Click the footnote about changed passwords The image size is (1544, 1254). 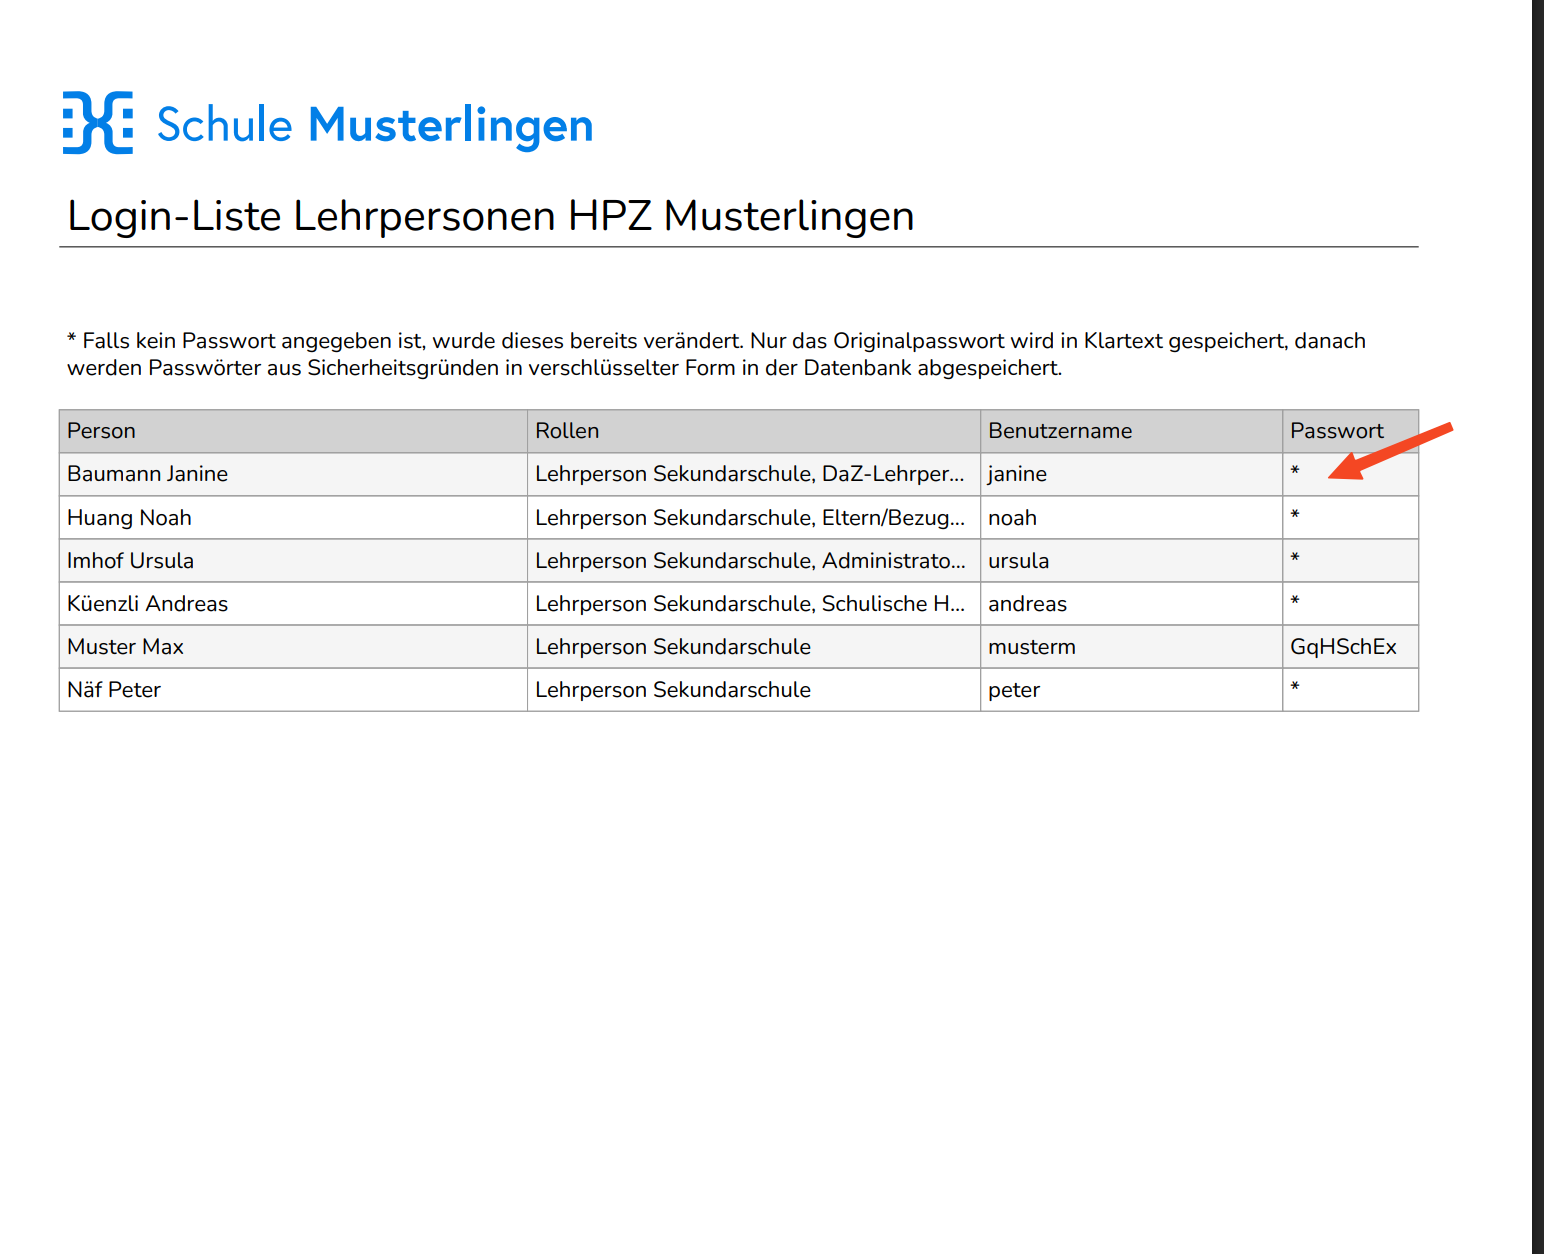point(716,354)
